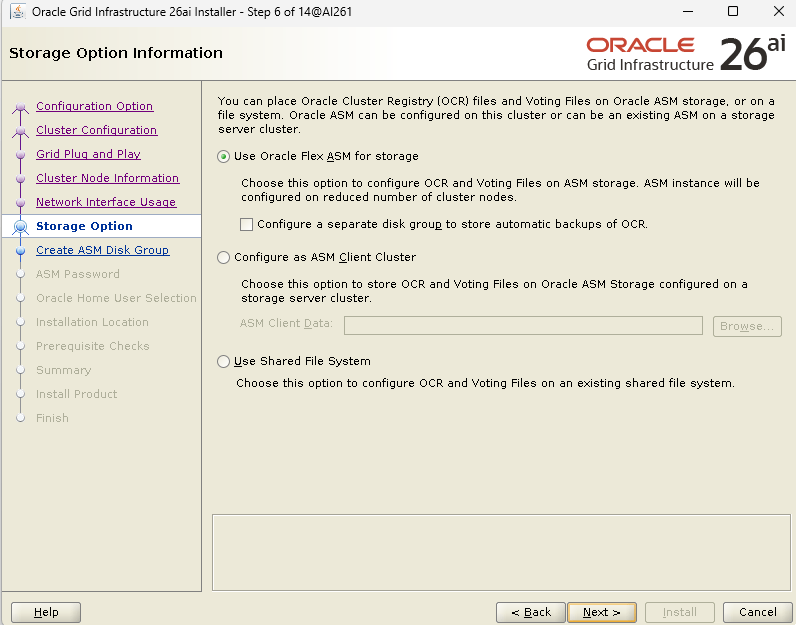Open the Cluster Node Information step
Viewport: 796px width, 625px height.
pyautogui.click(x=107, y=179)
